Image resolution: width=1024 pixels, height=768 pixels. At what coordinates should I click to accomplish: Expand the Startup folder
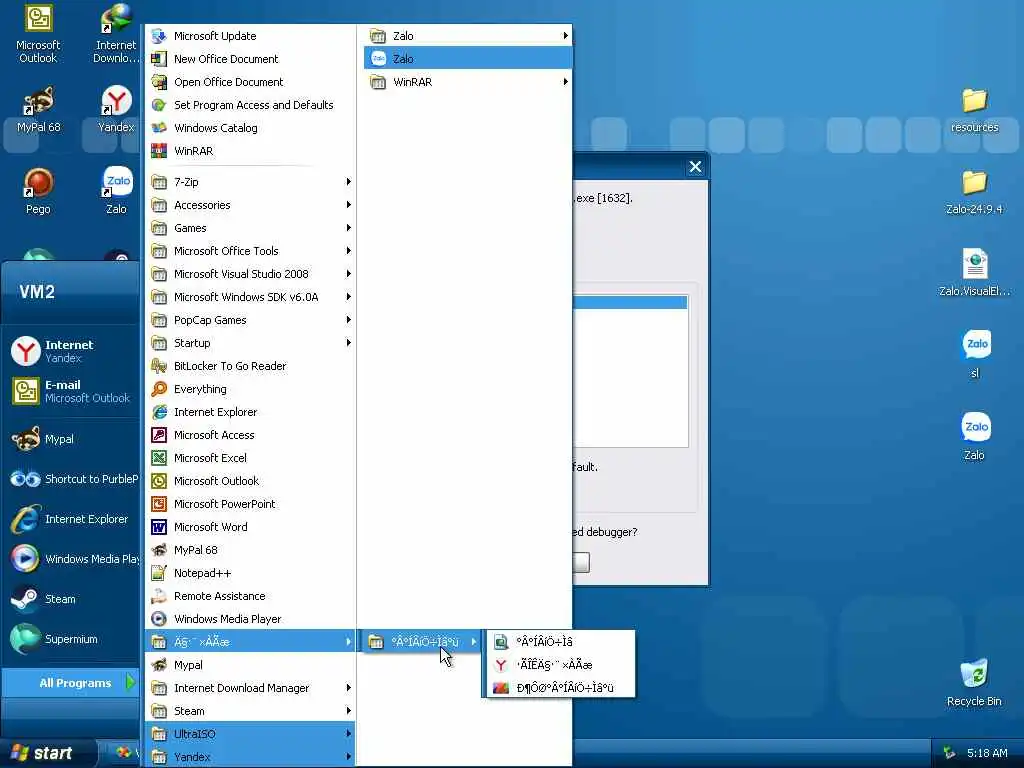tap(249, 343)
